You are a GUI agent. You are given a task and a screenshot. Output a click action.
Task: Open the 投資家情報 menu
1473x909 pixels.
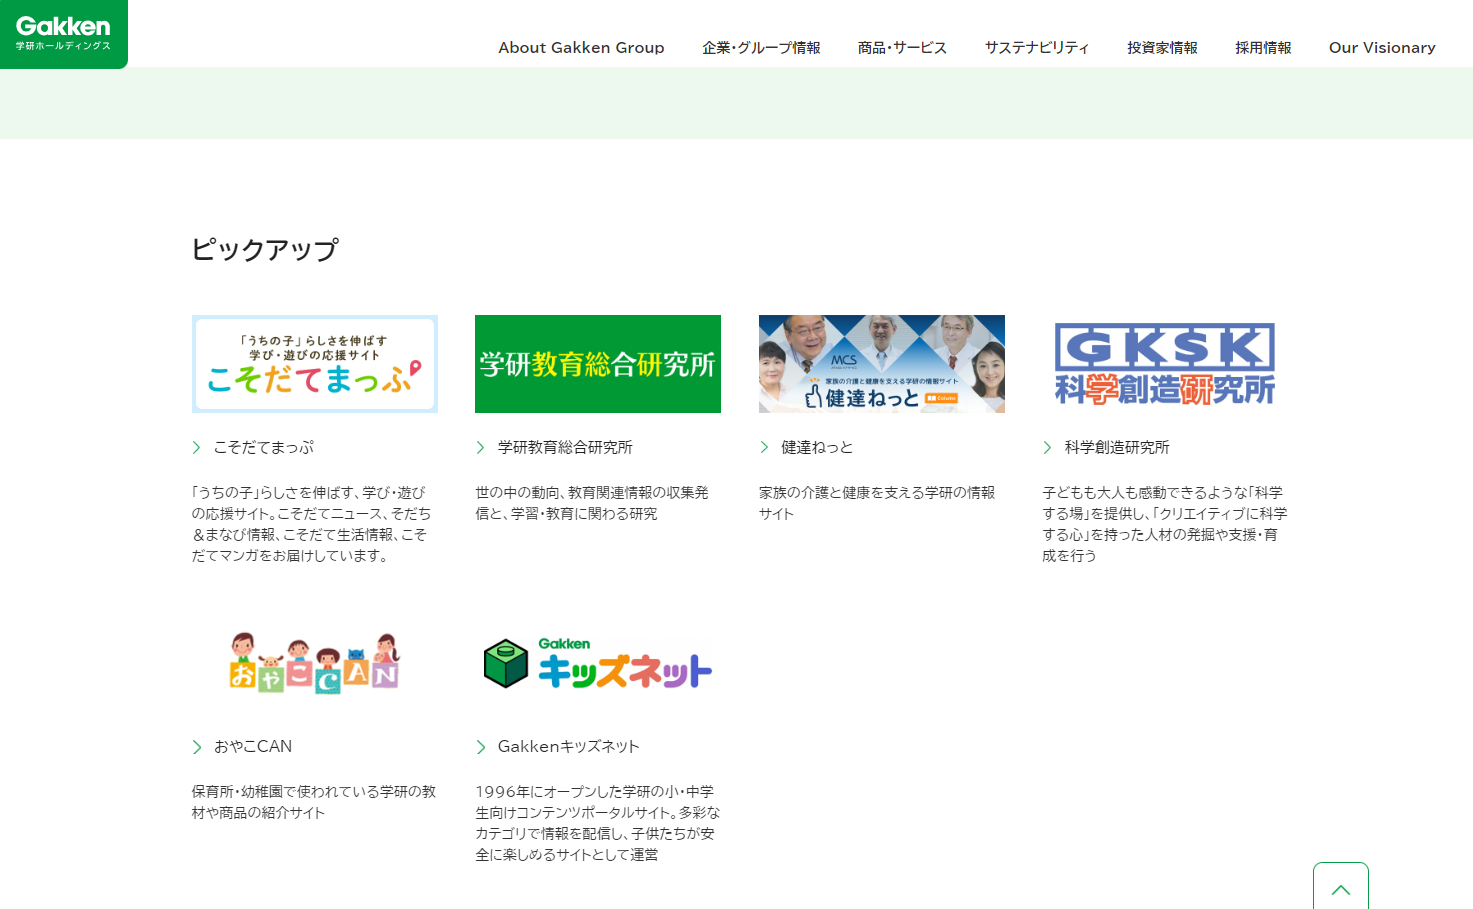tap(1162, 48)
